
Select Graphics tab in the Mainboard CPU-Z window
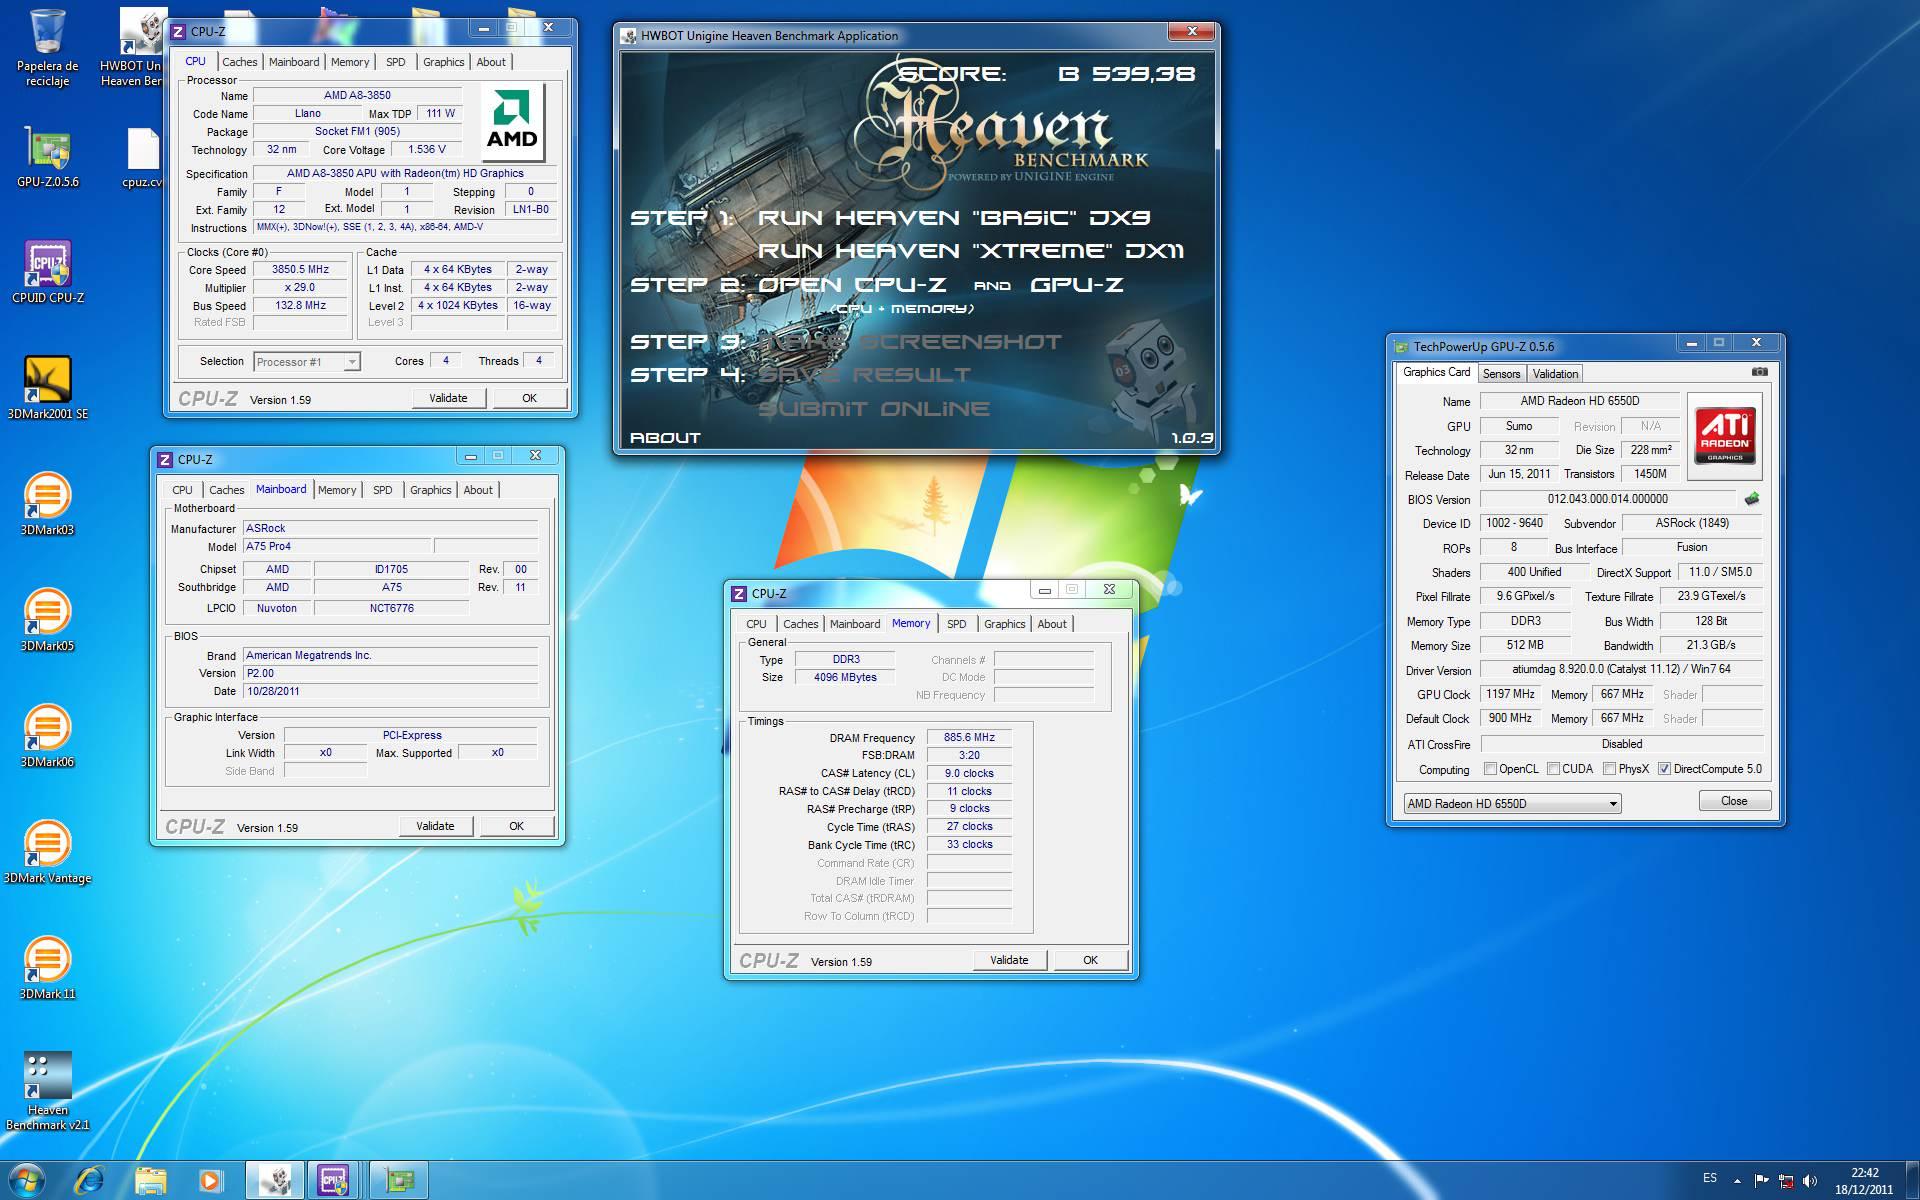pyautogui.click(x=430, y=490)
